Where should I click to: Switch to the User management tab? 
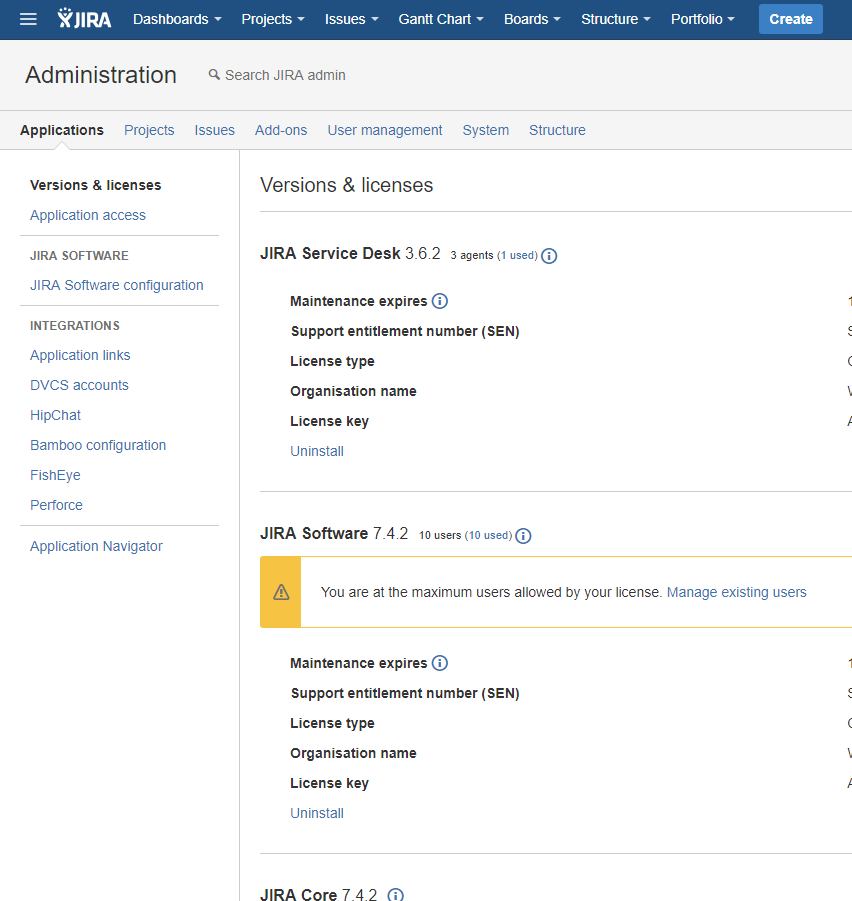click(x=385, y=130)
